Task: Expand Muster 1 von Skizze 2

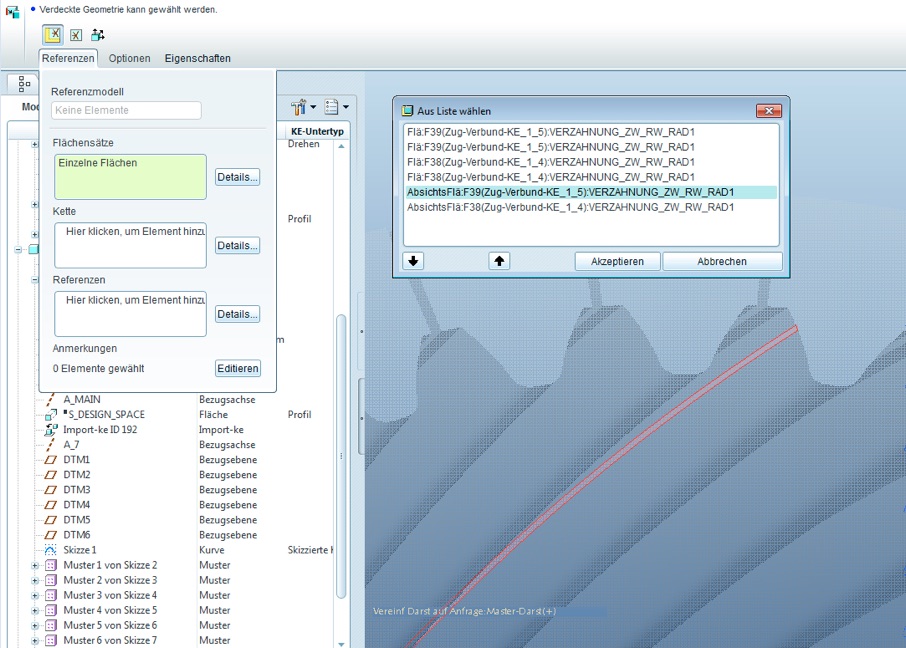Action: pos(35,565)
